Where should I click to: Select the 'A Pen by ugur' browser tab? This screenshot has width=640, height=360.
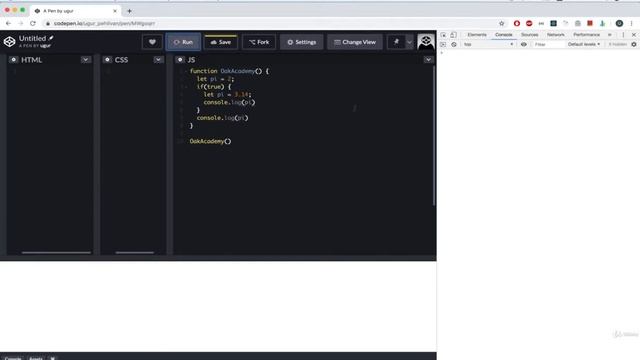pyautogui.click(x=76, y=11)
